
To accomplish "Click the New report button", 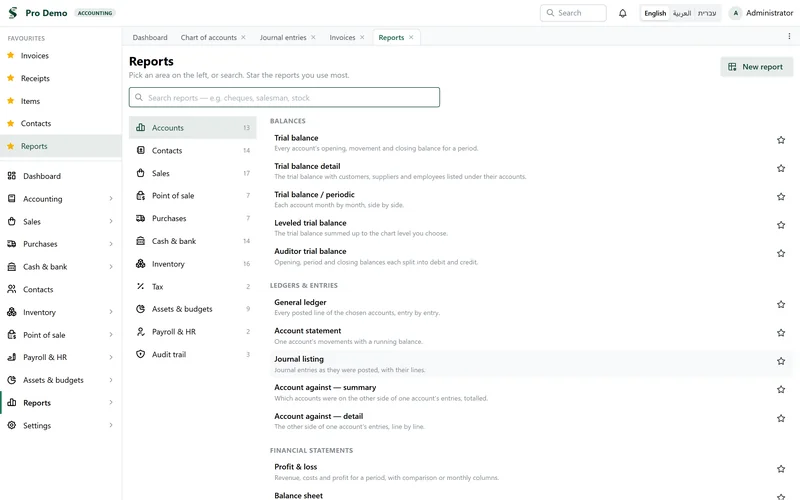I will tap(756, 67).
